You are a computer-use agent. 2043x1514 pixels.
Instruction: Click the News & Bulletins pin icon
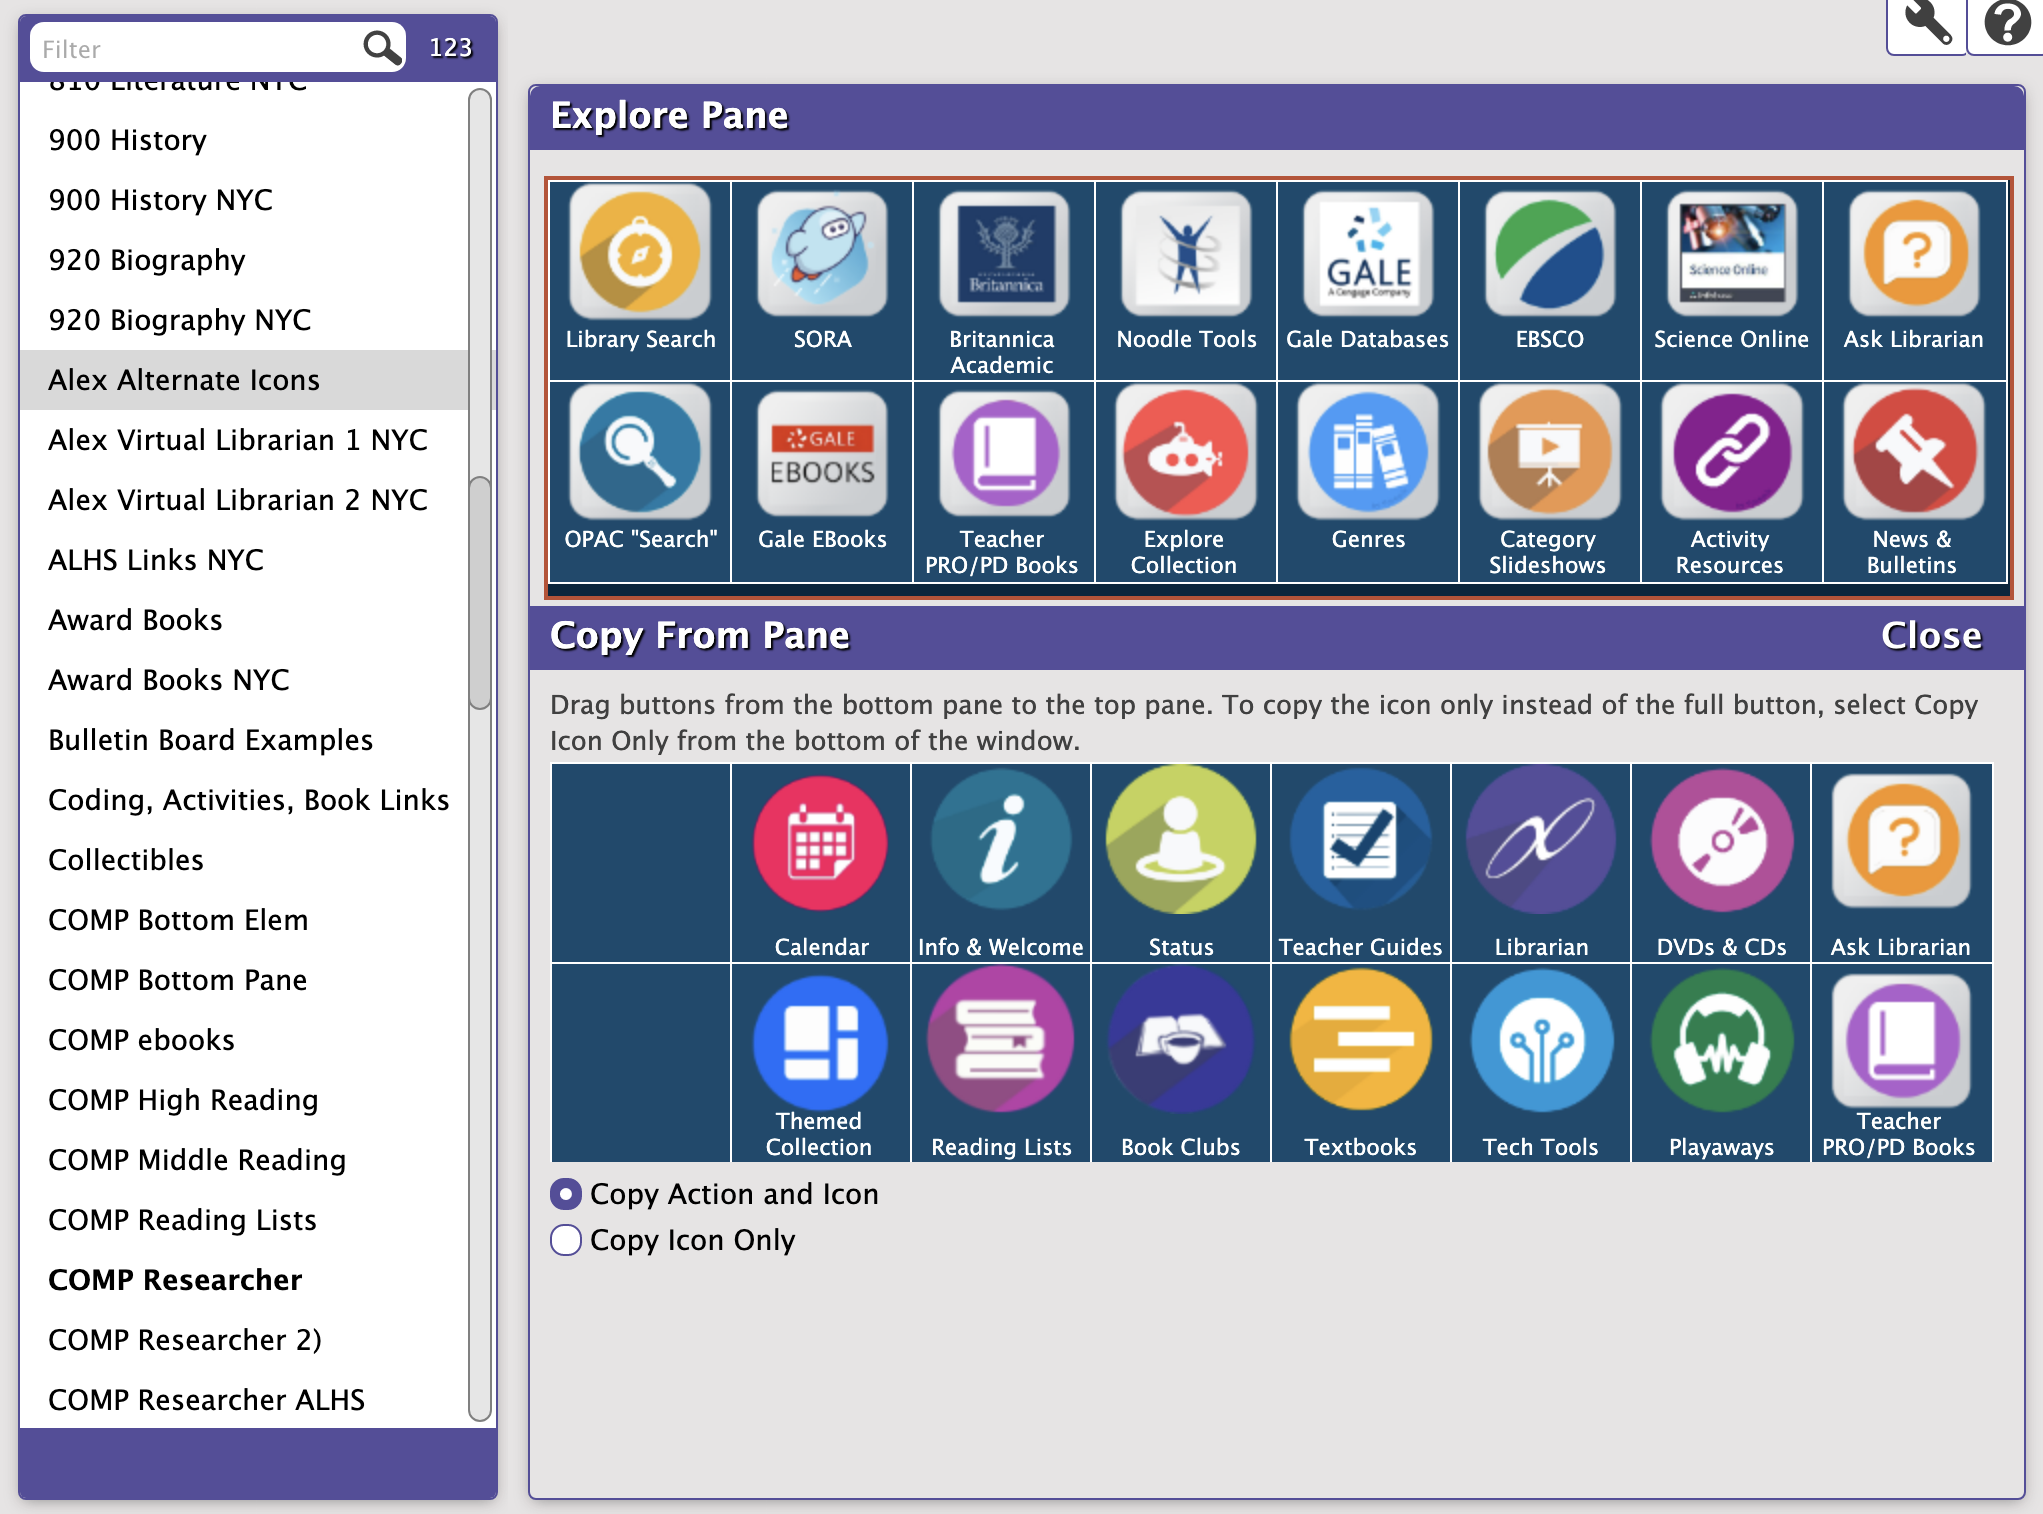pyautogui.click(x=1914, y=453)
